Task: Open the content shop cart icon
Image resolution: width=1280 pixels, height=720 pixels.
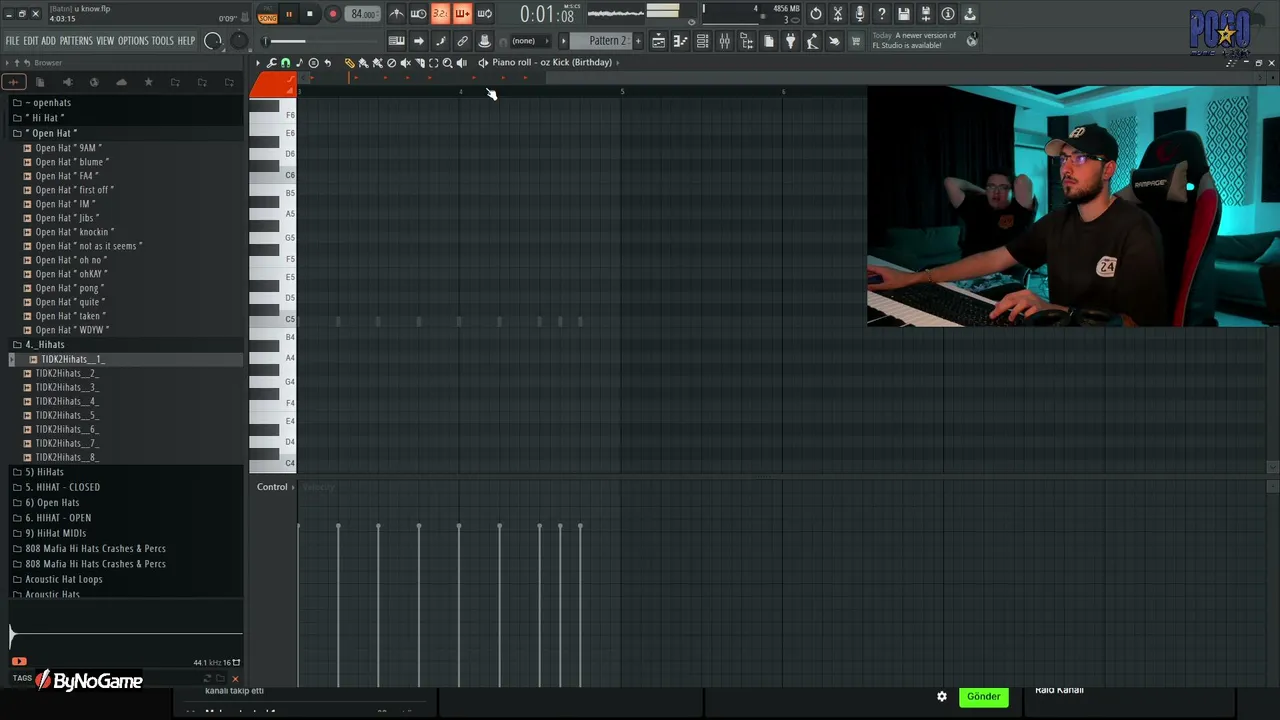Action: 856,41
